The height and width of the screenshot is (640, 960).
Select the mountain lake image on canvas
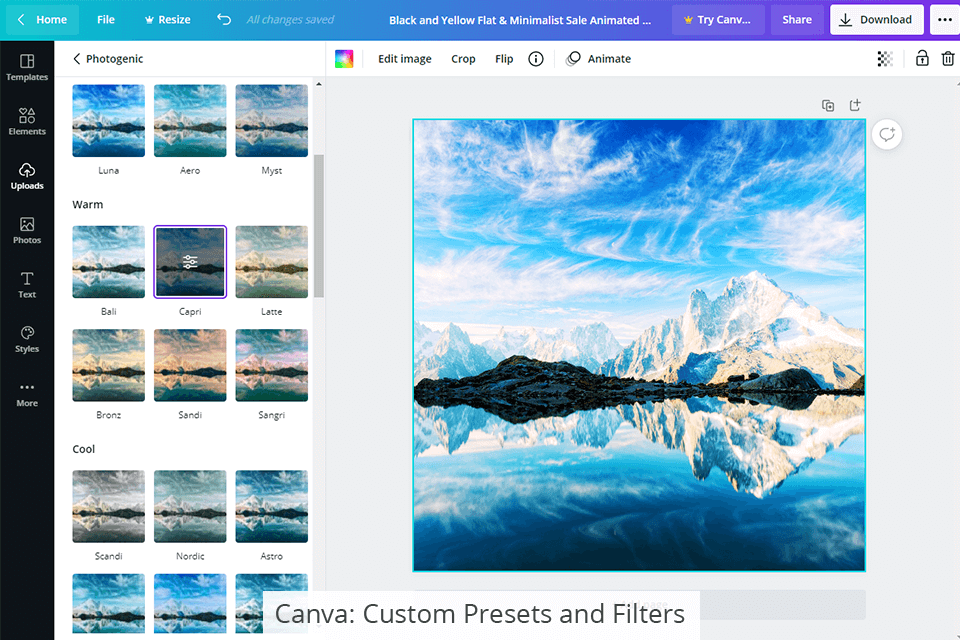coord(639,345)
